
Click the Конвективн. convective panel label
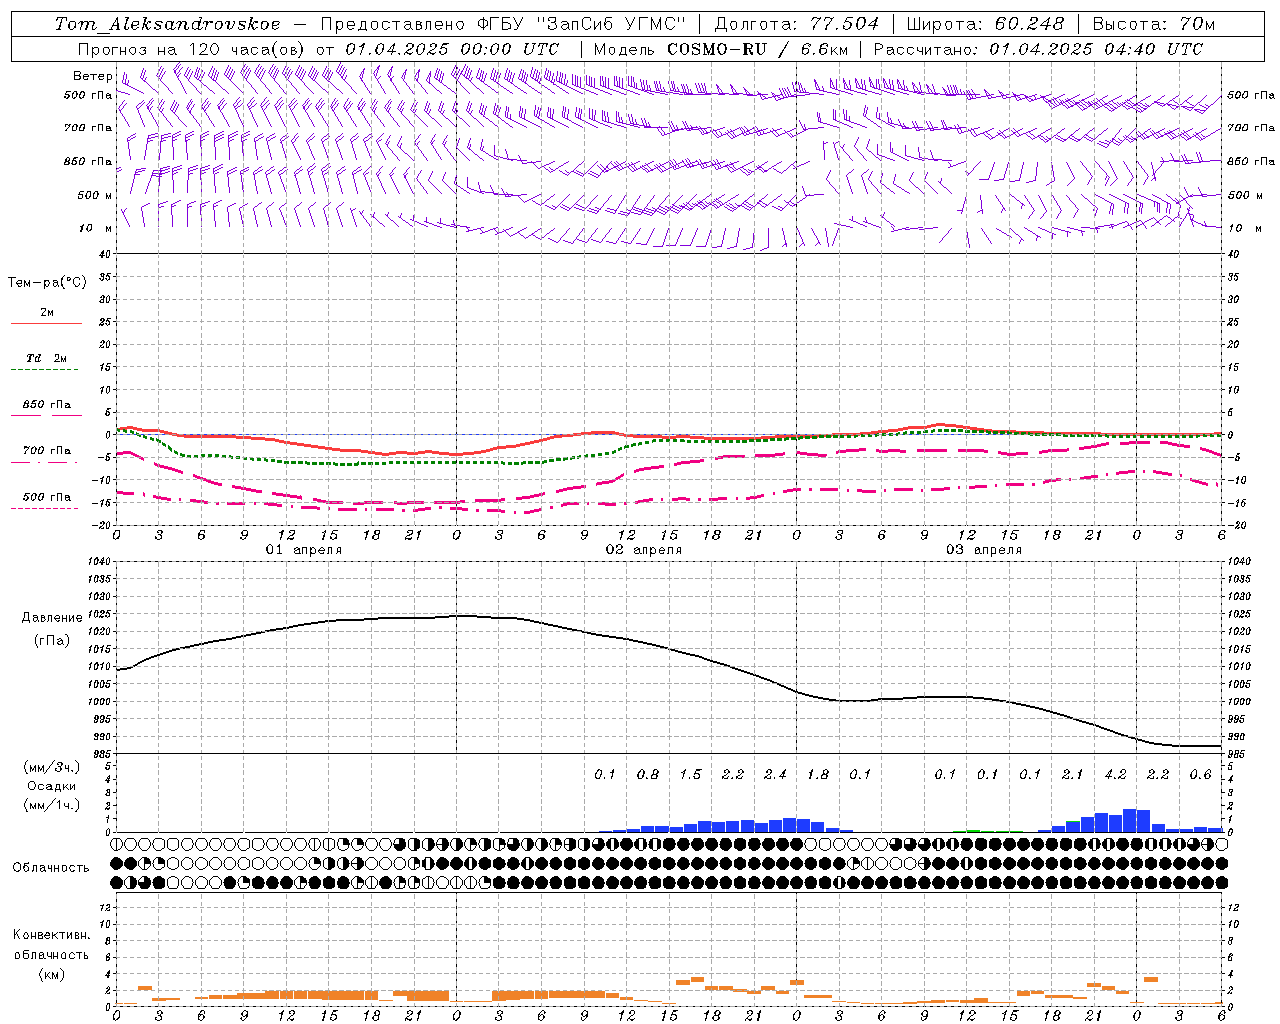click(x=52, y=935)
